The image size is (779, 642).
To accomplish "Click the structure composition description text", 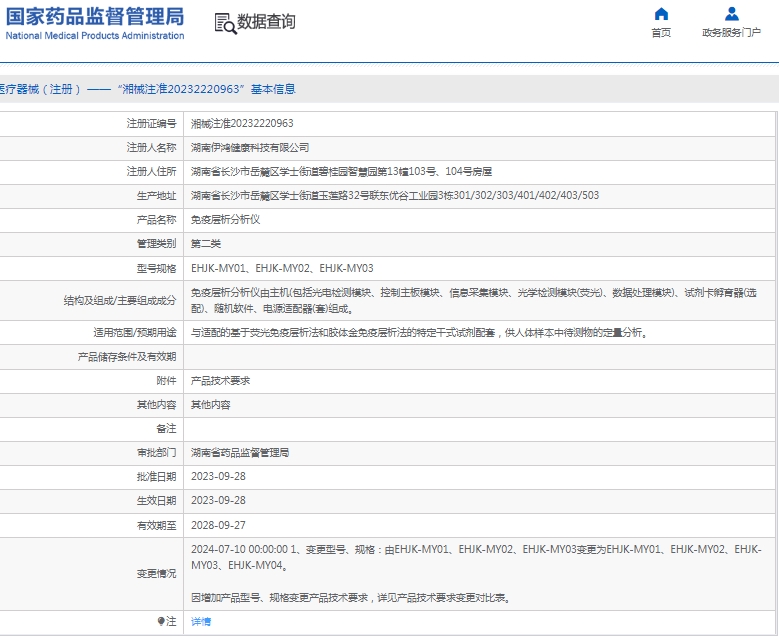I will 474,301.
